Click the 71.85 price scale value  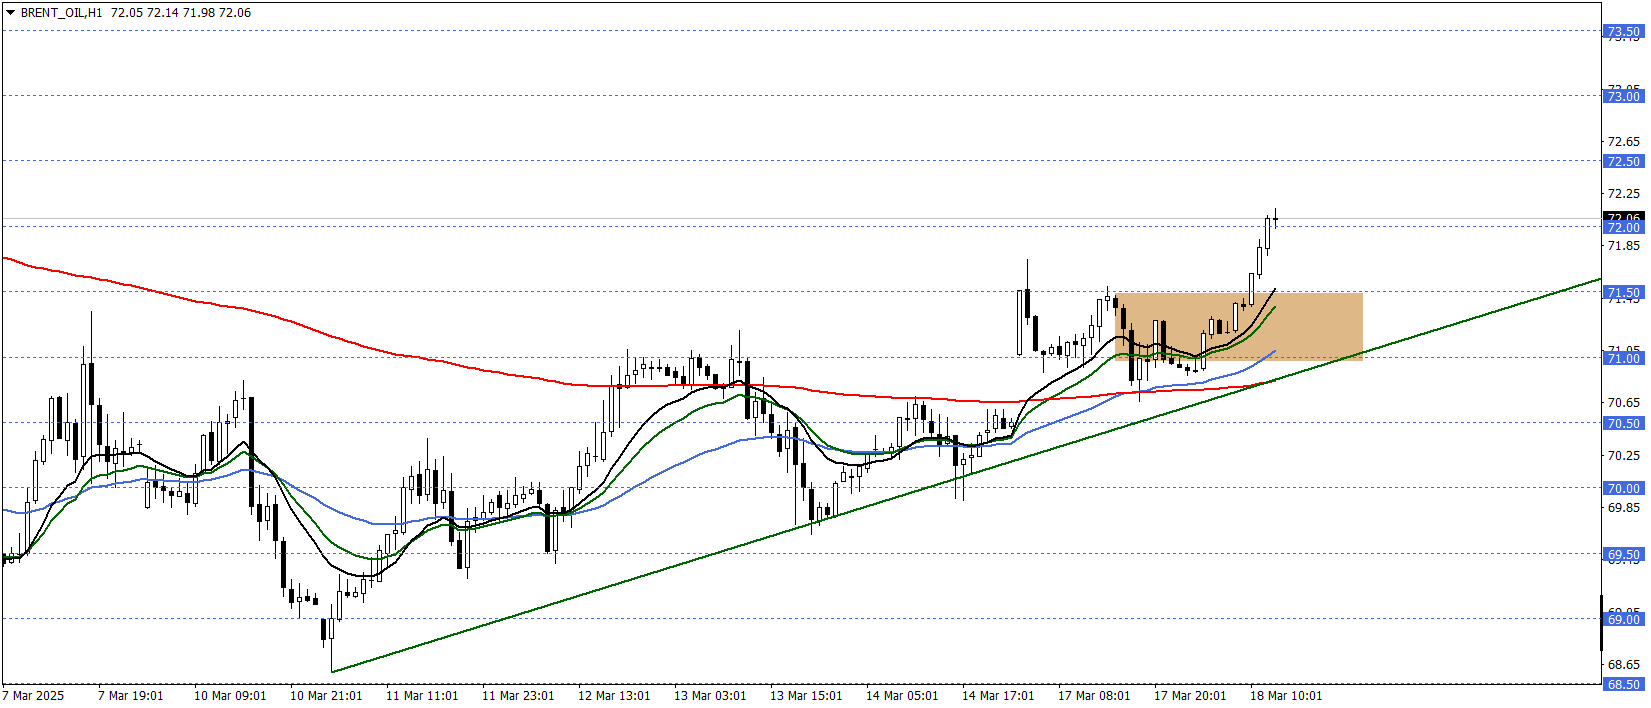(1624, 245)
